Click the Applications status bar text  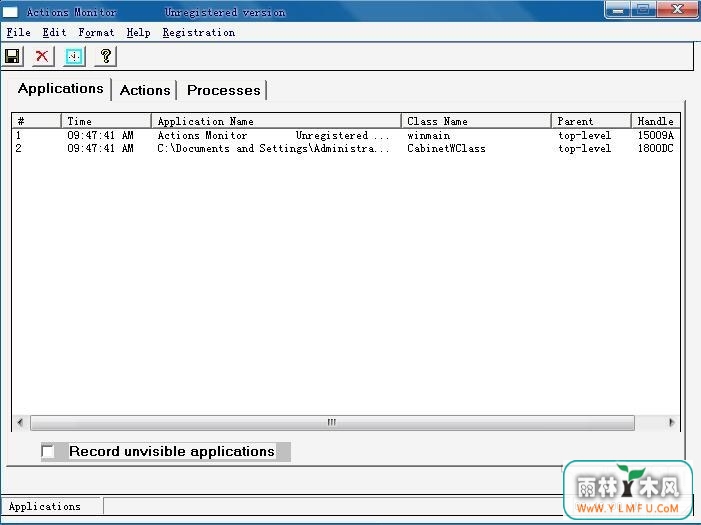pyautogui.click(x=45, y=506)
